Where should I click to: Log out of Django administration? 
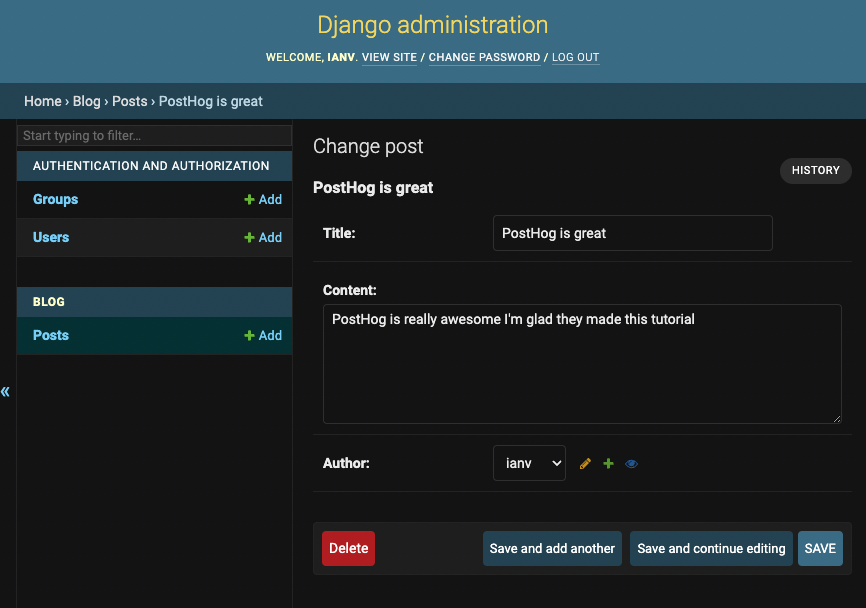pos(575,57)
